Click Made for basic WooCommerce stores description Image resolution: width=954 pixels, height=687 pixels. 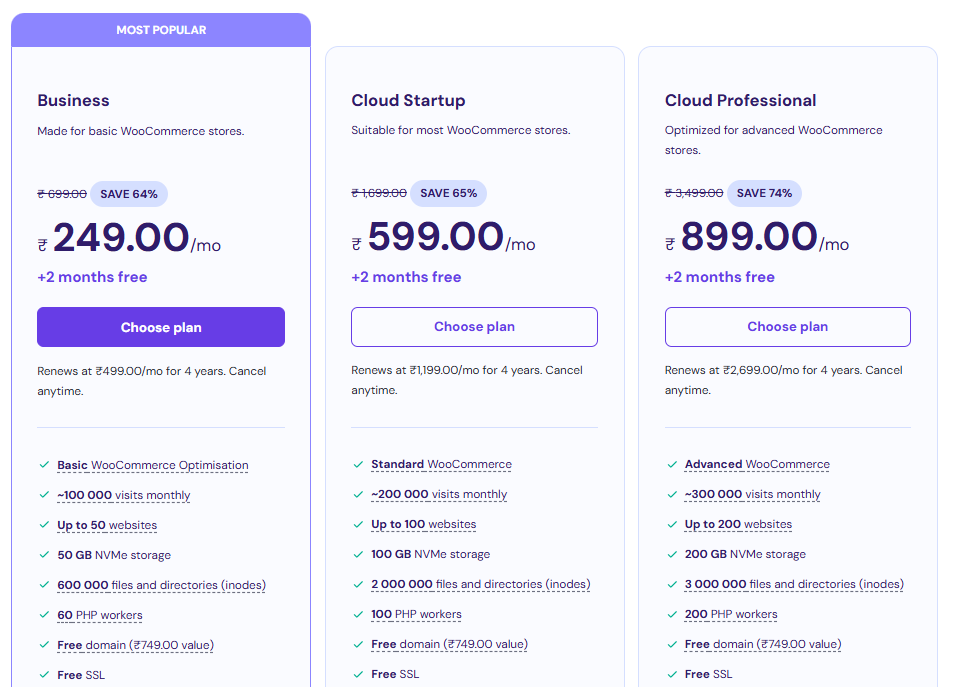click(x=141, y=131)
